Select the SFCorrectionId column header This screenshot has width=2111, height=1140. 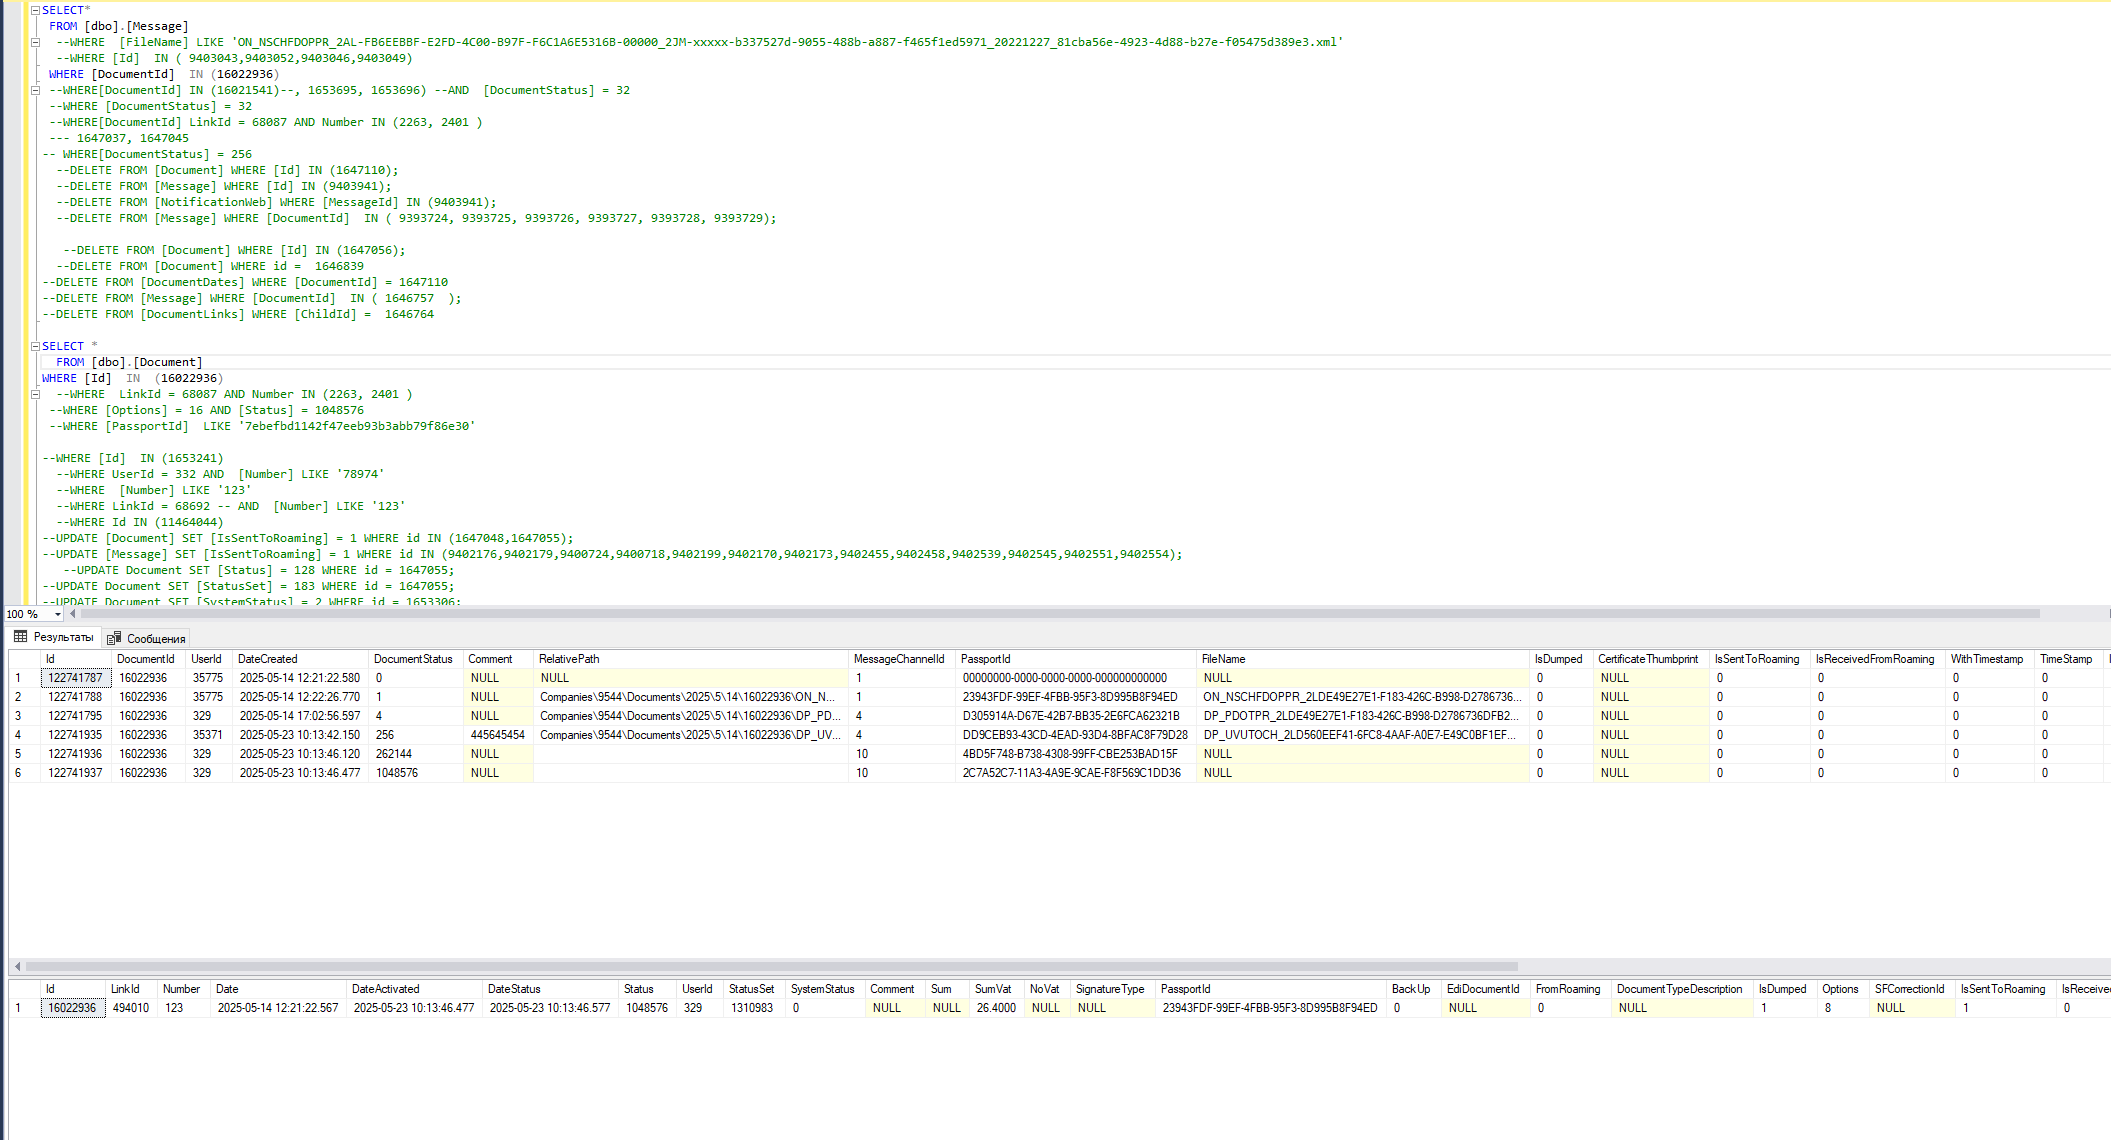pyautogui.click(x=1910, y=989)
